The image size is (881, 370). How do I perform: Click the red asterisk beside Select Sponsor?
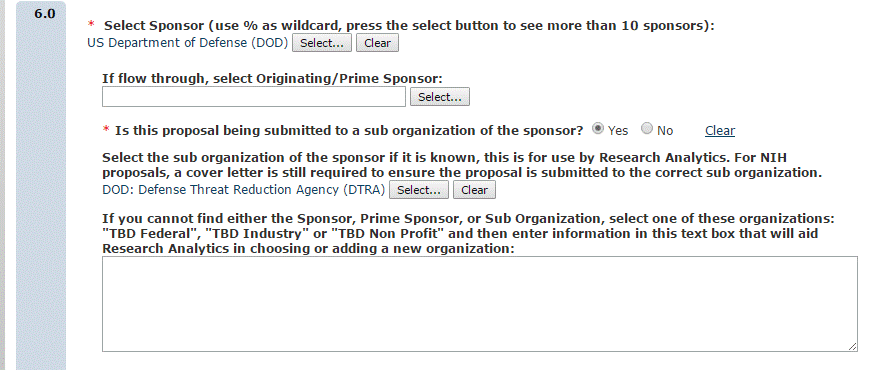(x=91, y=25)
